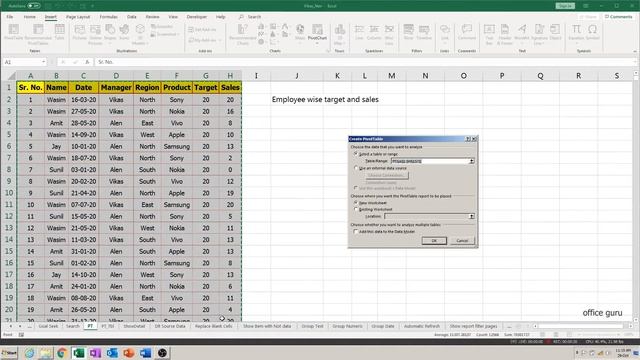640x360 pixels.
Task: Click the 'Manager' header cell
Action: point(116,87)
